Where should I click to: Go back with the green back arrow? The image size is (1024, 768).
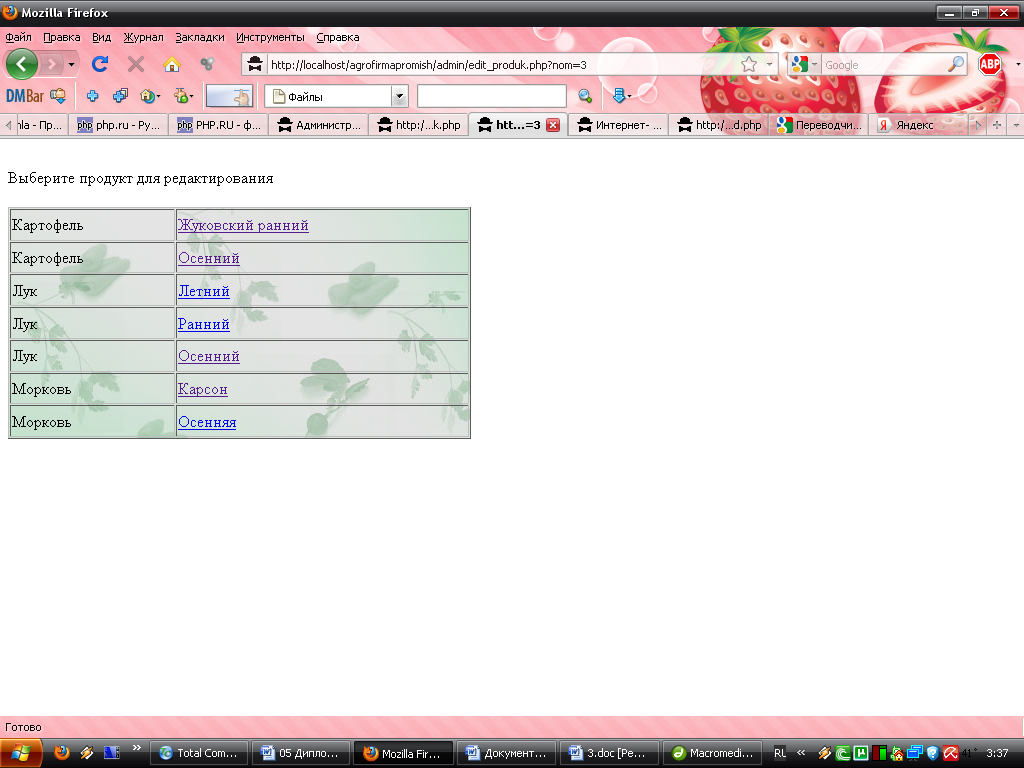click(x=22, y=64)
